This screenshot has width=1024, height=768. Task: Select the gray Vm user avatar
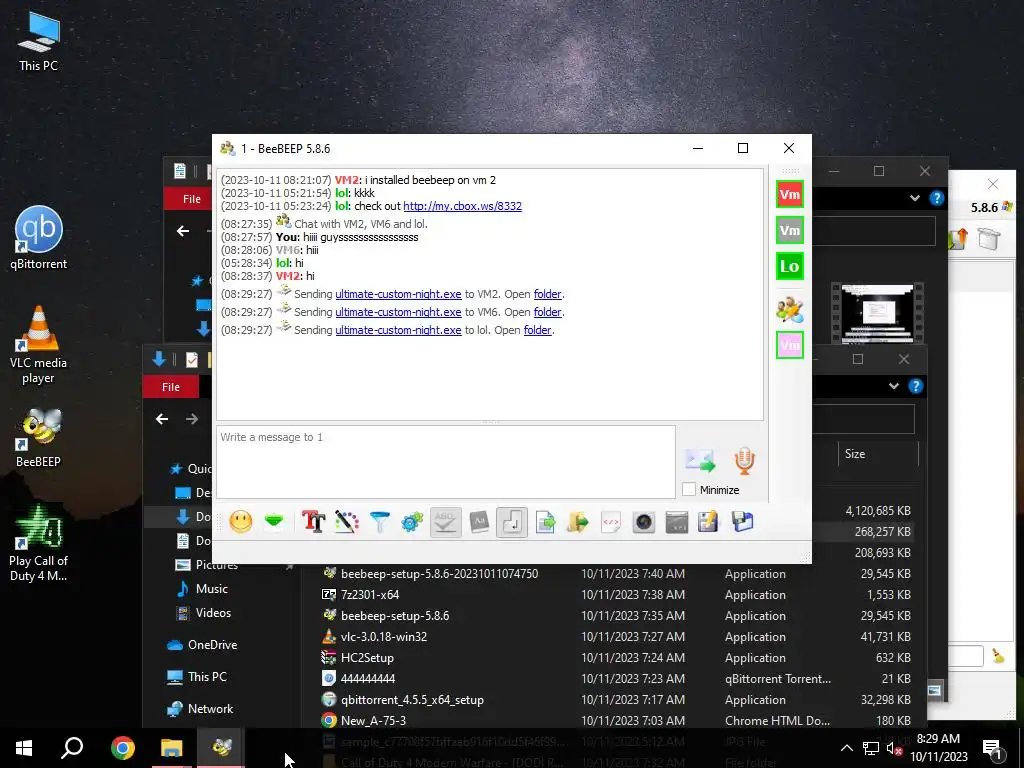coord(790,230)
